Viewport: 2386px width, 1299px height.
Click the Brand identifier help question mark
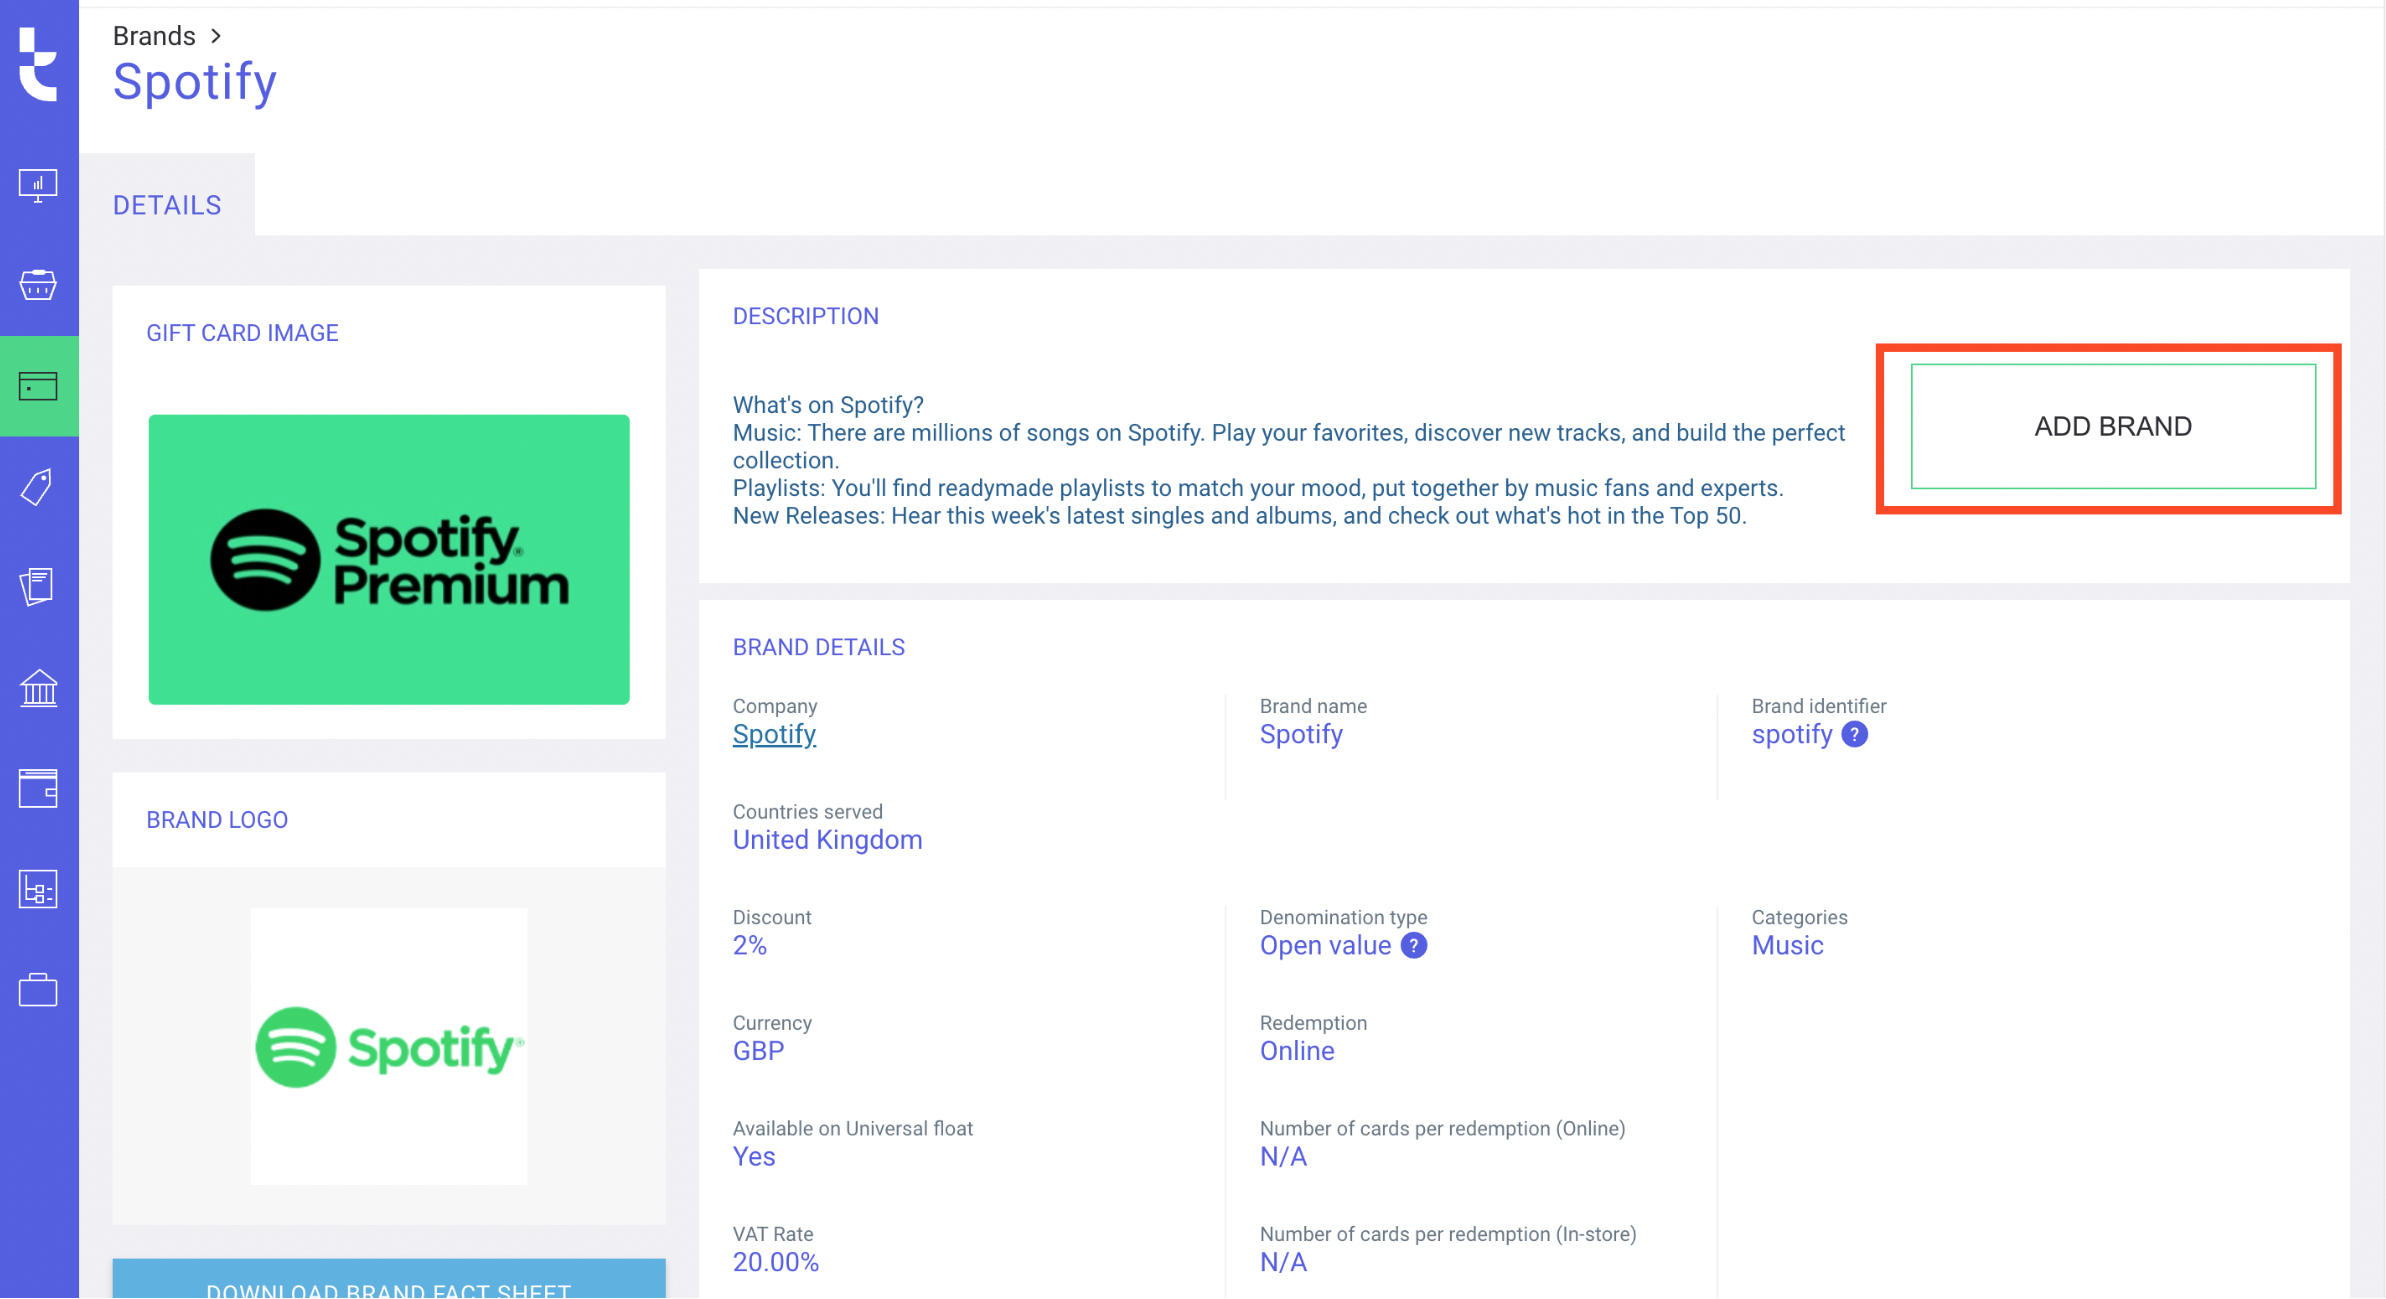point(1854,735)
